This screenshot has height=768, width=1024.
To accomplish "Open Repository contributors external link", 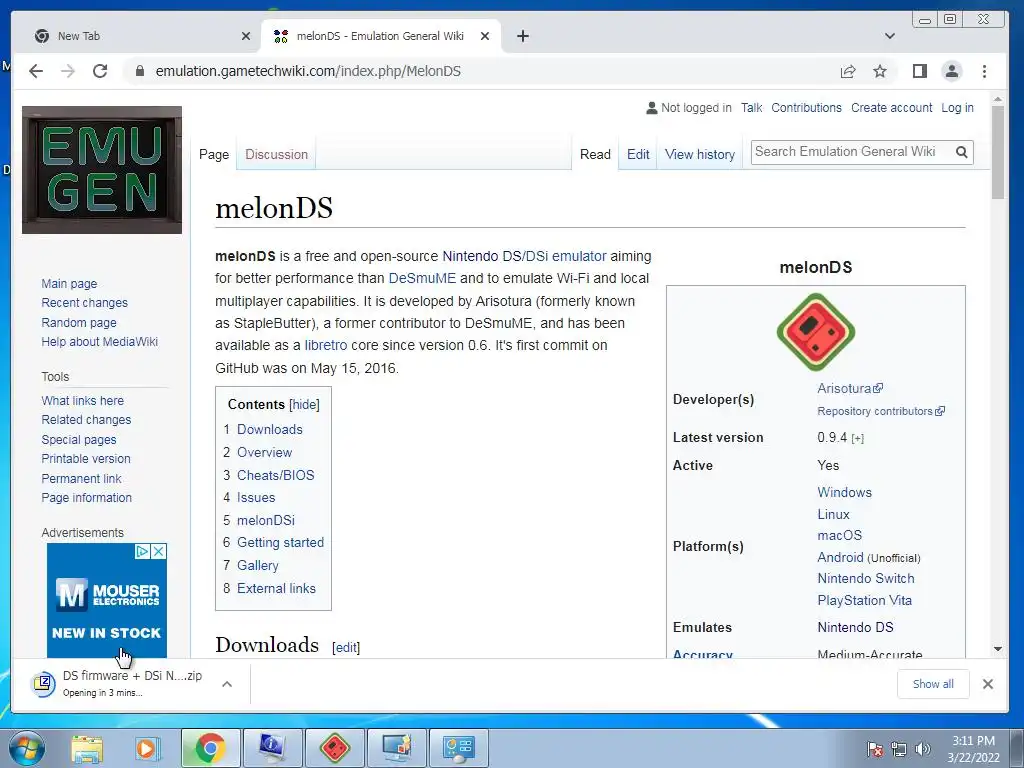I will (880, 411).
